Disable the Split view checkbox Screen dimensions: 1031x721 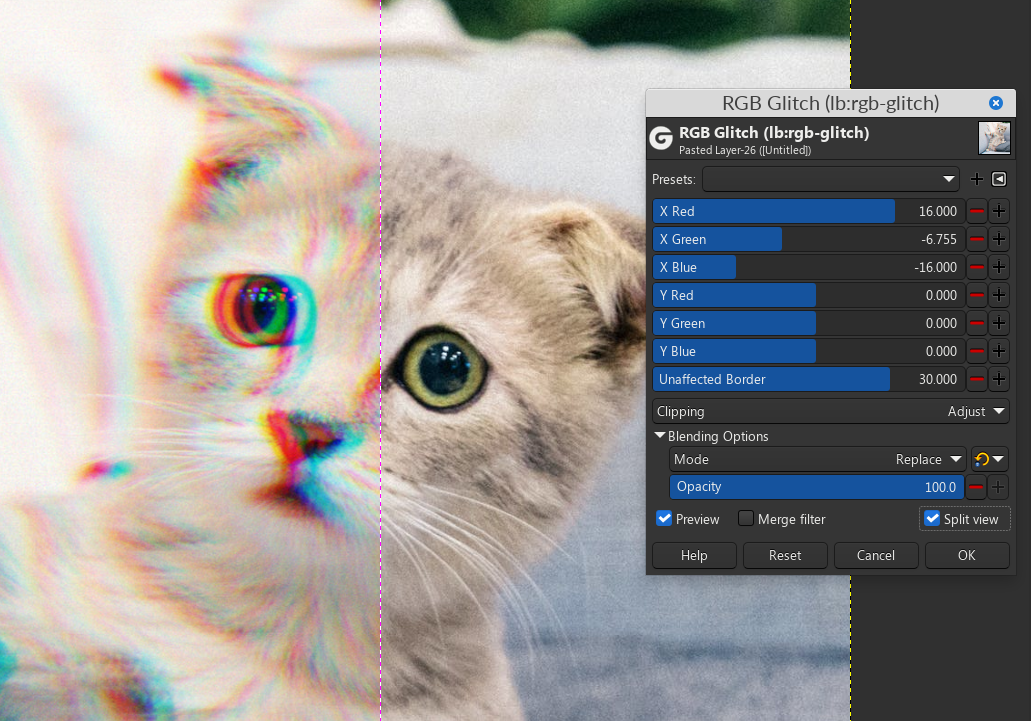[x=932, y=519]
